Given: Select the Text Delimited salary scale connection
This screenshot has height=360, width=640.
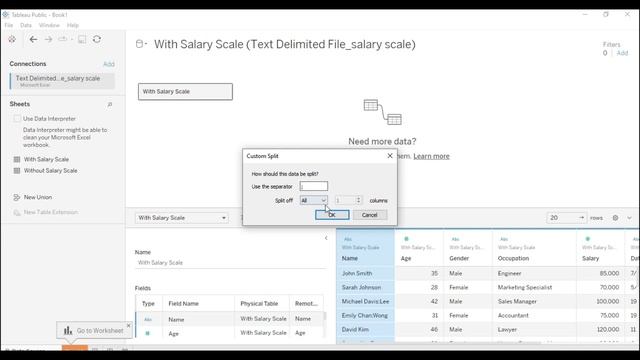Looking at the screenshot, I should click(x=62, y=81).
